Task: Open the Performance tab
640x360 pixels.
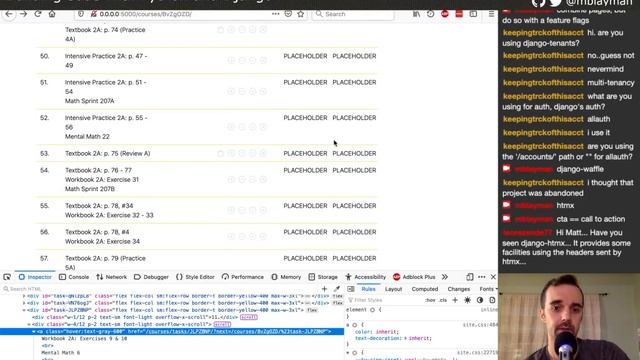Action: tap(242, 277)
